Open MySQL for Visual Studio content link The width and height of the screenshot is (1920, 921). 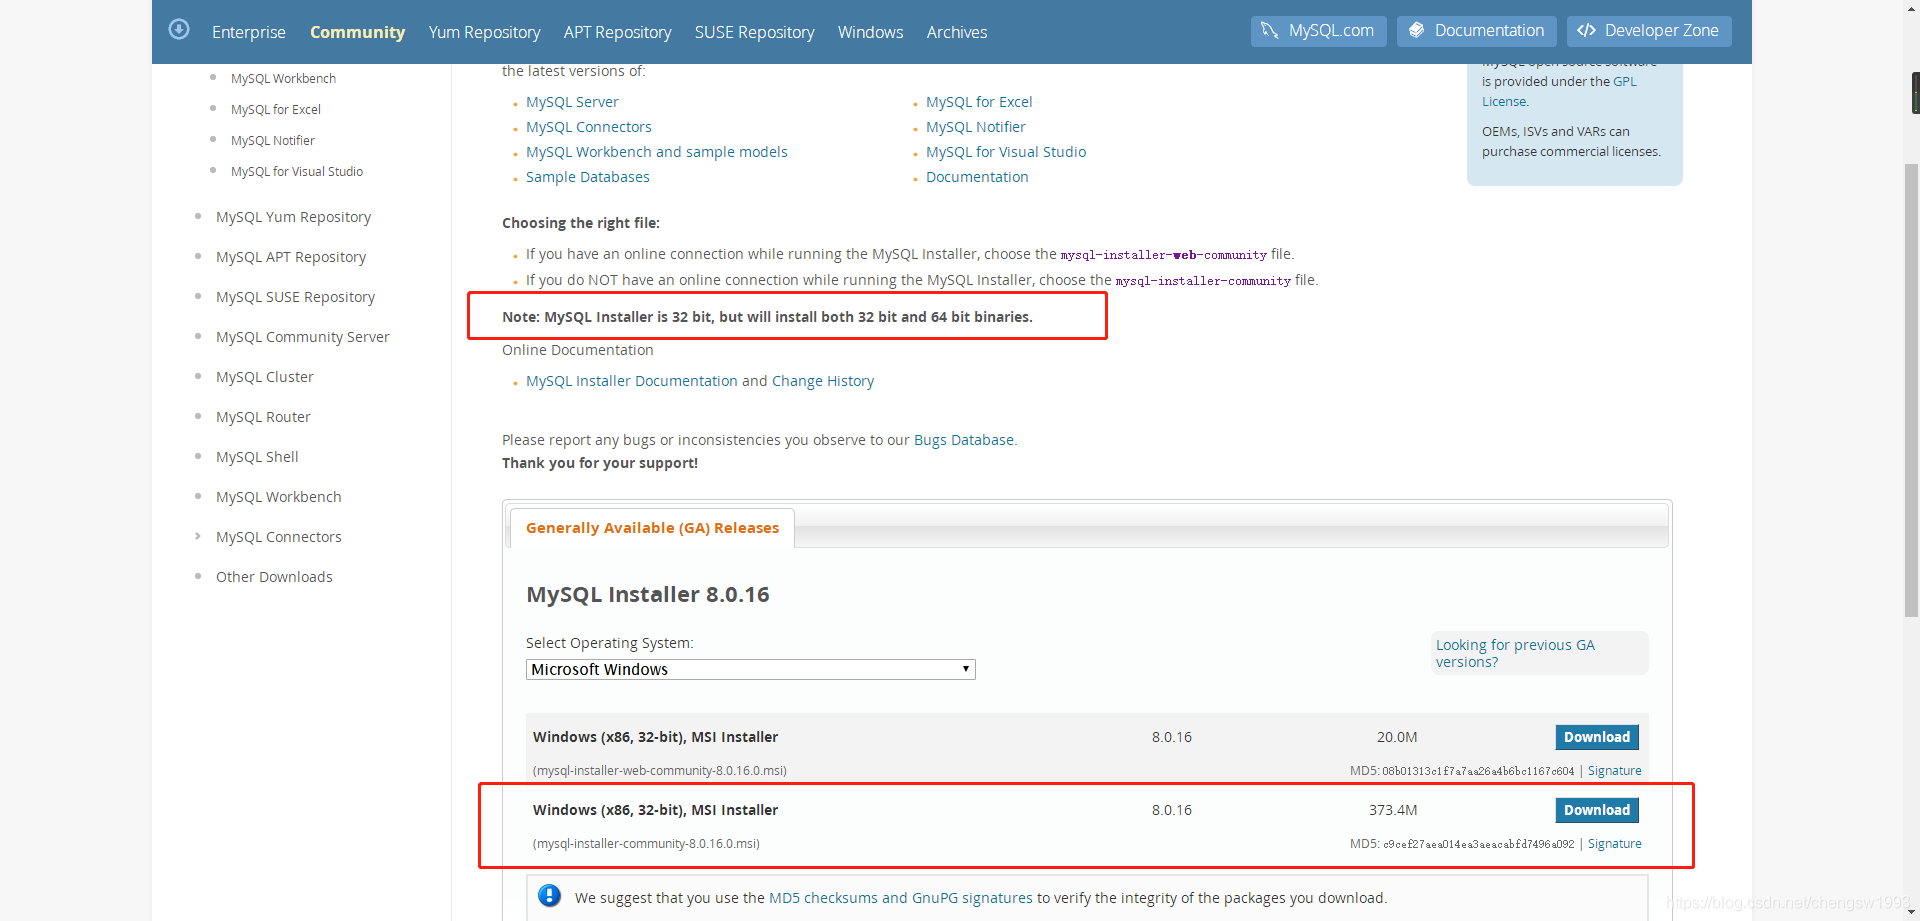coord(1005,152)
